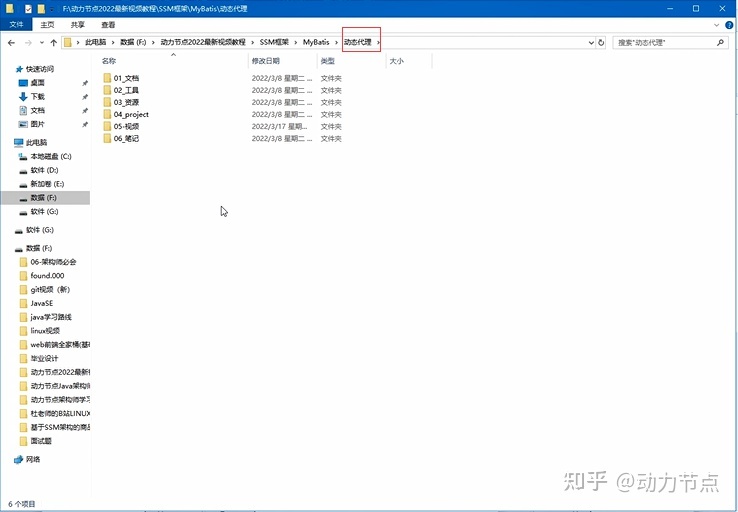Screen dimensions: 738x512
Task: Click the 下载 download arrow icon
Action: [x=23, y=96]
